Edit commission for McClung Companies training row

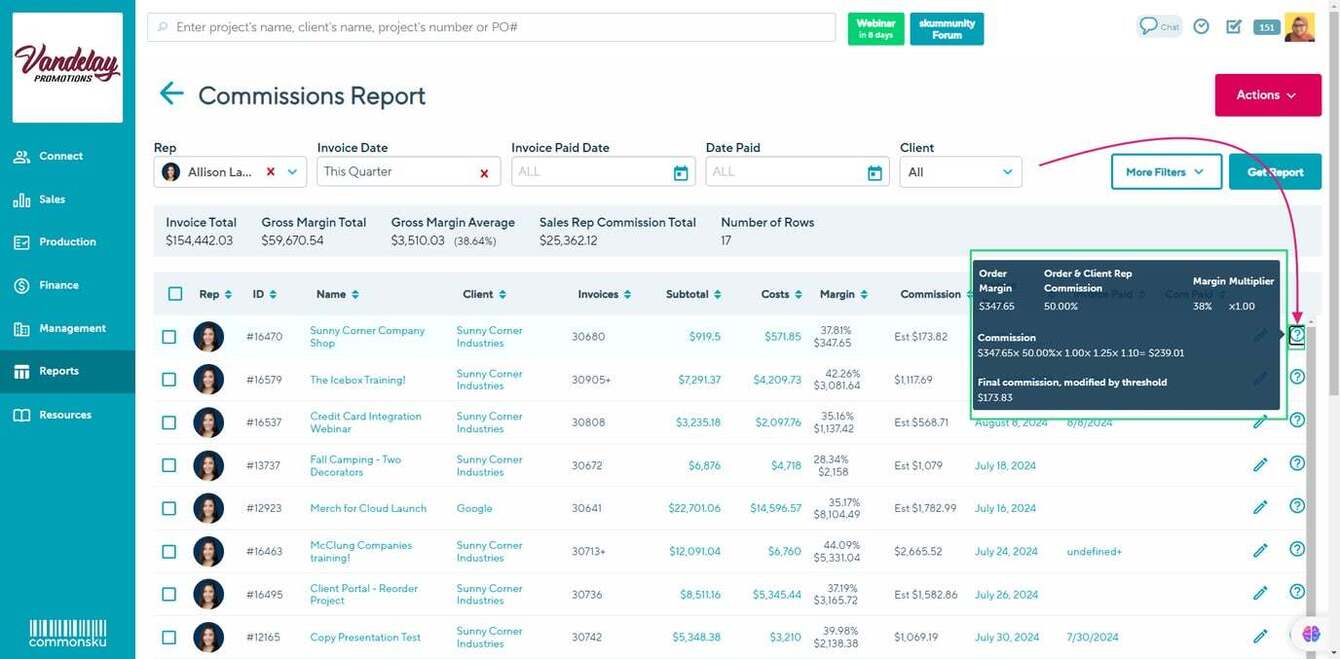tap(1260, 551)
